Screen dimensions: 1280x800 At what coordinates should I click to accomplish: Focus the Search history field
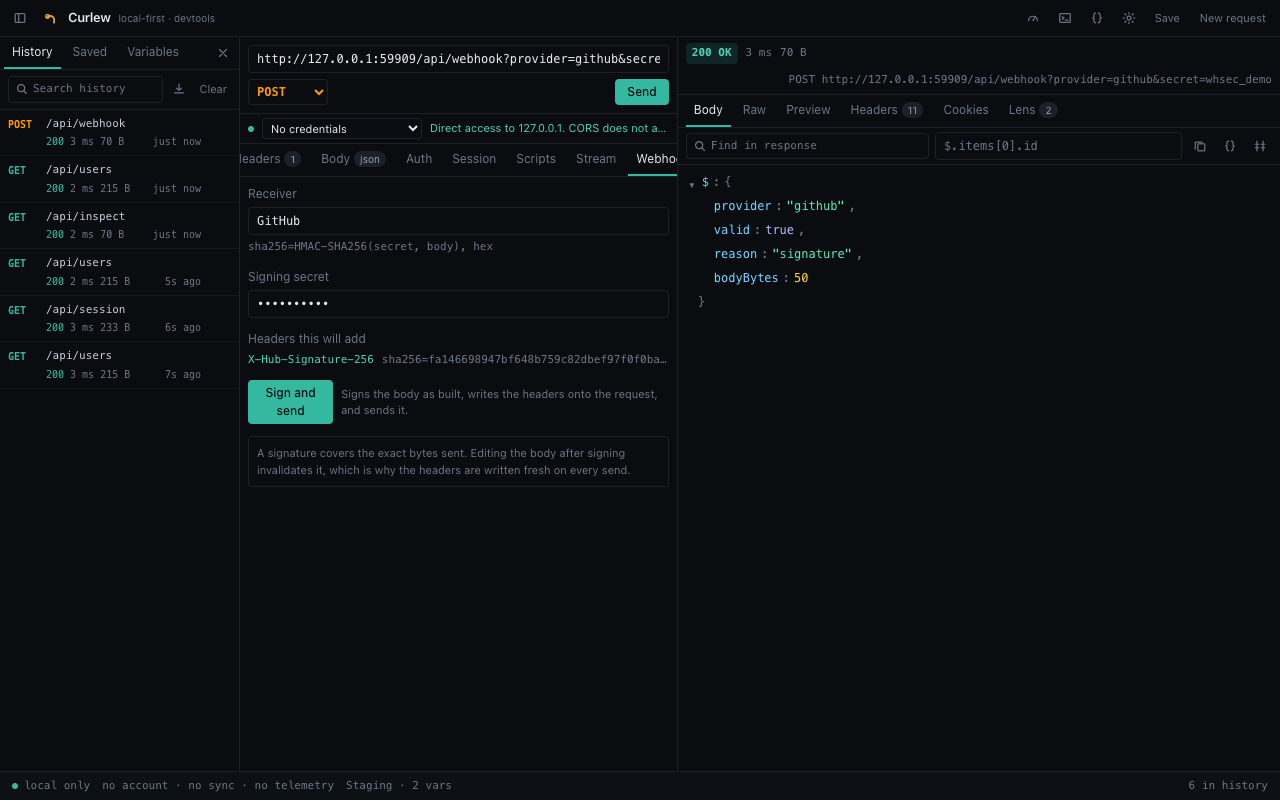click(85, 89)
